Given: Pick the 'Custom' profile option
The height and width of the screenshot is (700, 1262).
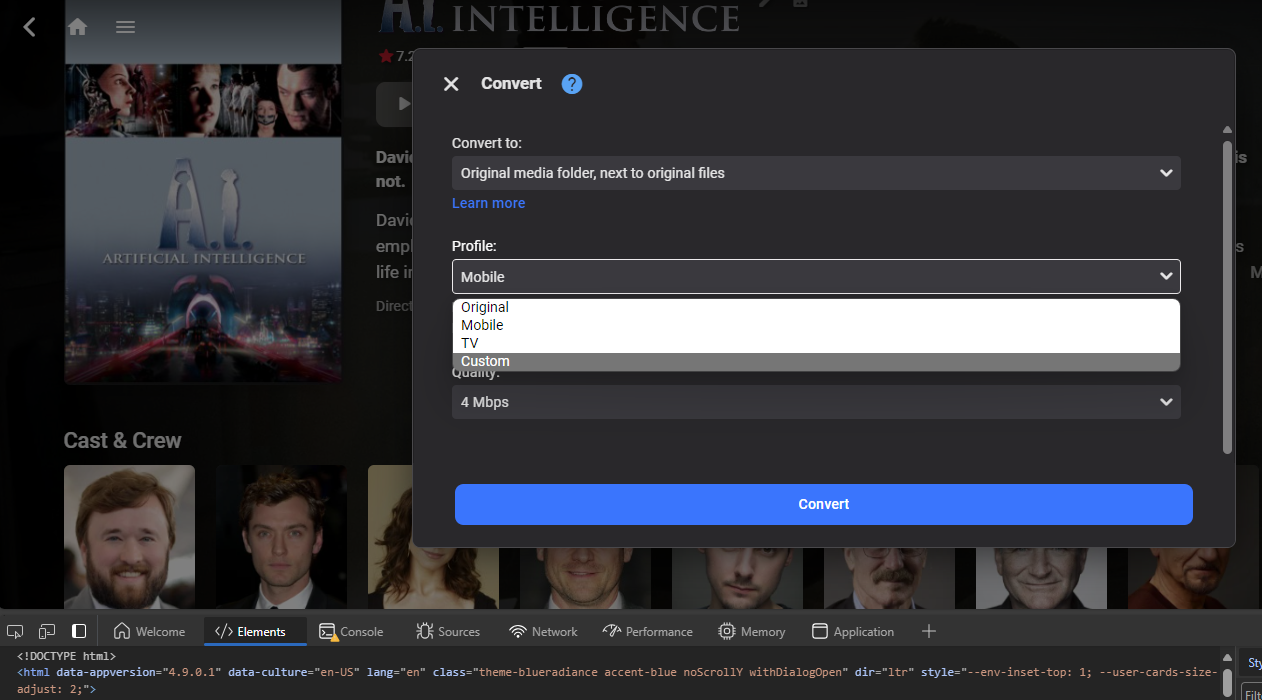Looking at the screenshot, I should 486,361.
